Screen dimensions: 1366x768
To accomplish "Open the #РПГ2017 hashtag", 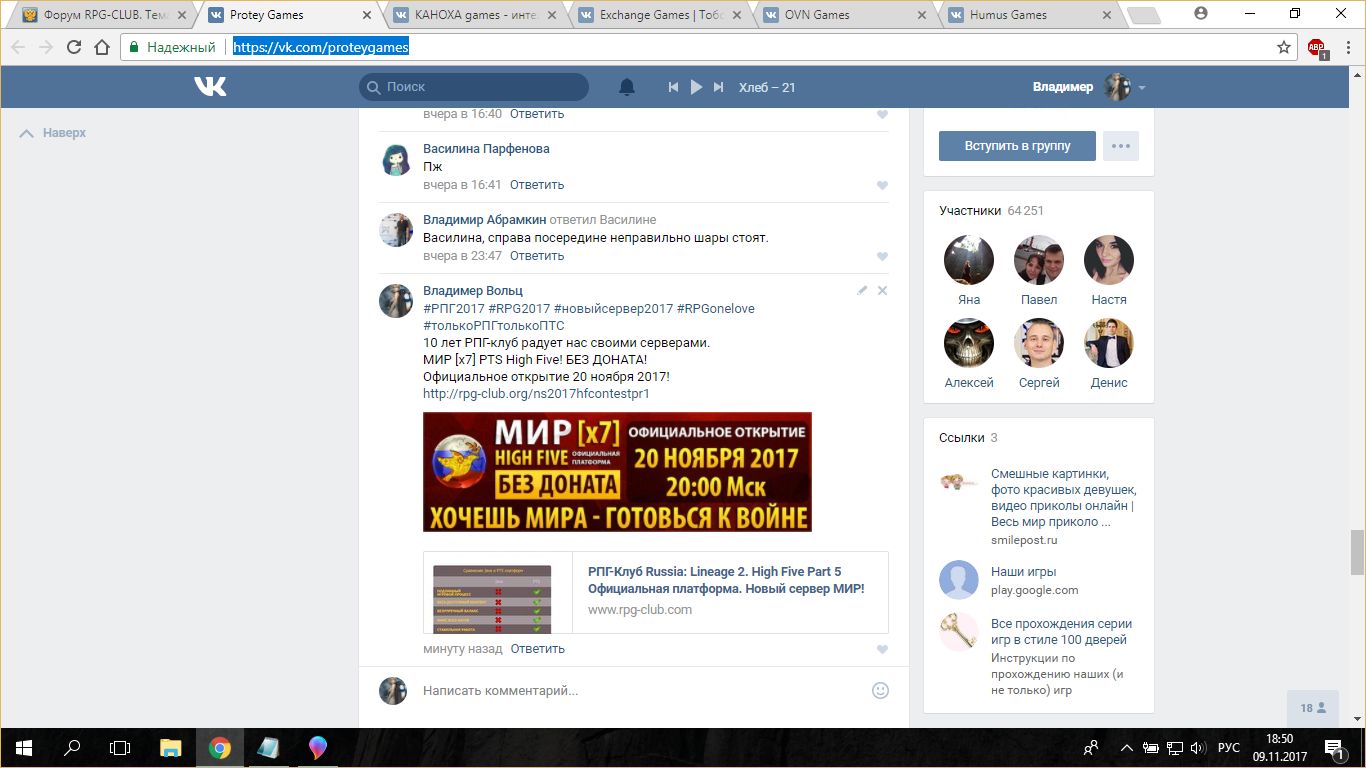I will (453, 309).
